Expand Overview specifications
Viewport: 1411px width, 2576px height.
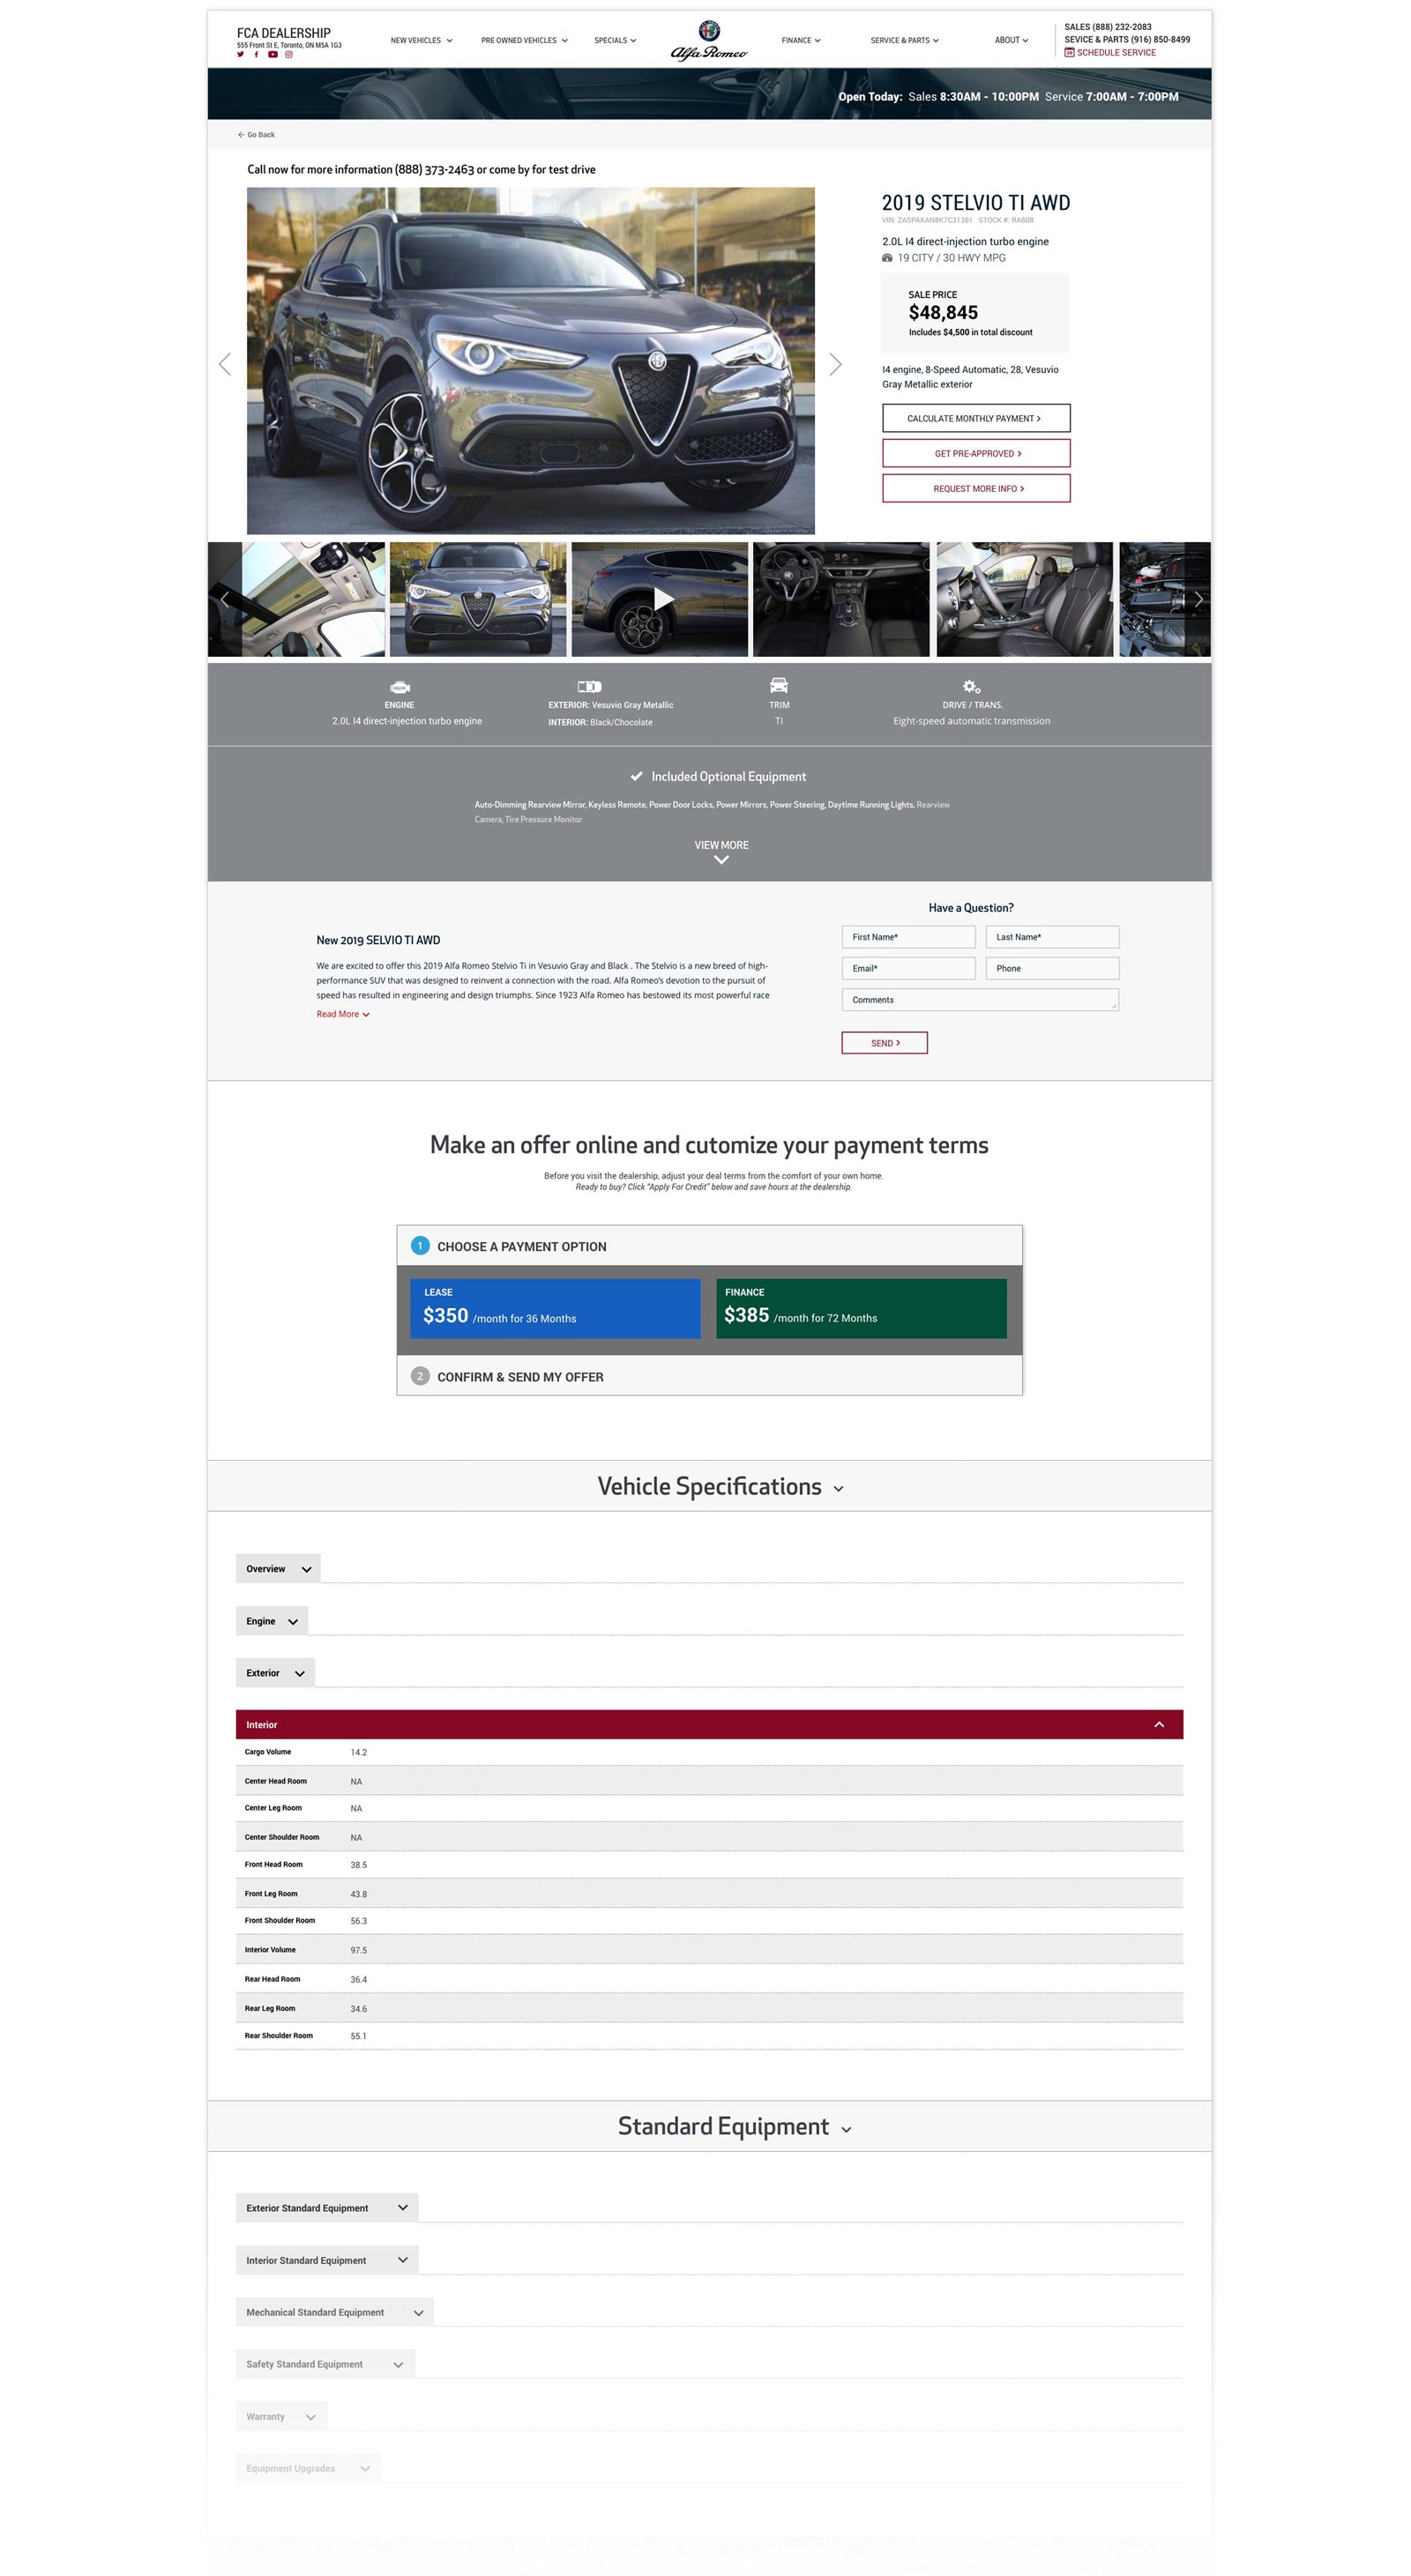click(278, 1569)
